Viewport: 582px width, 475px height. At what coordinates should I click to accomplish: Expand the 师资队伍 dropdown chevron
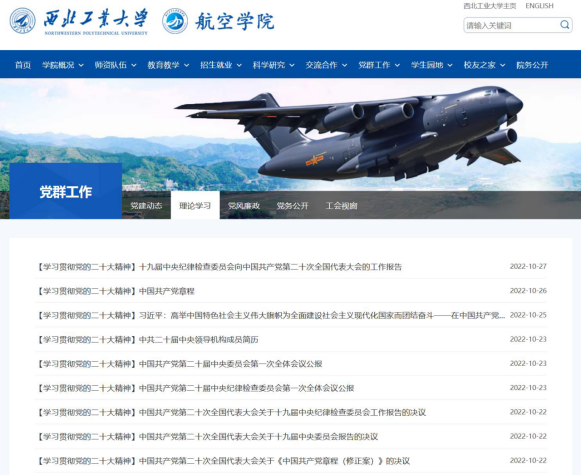click(x=134, y=65)
